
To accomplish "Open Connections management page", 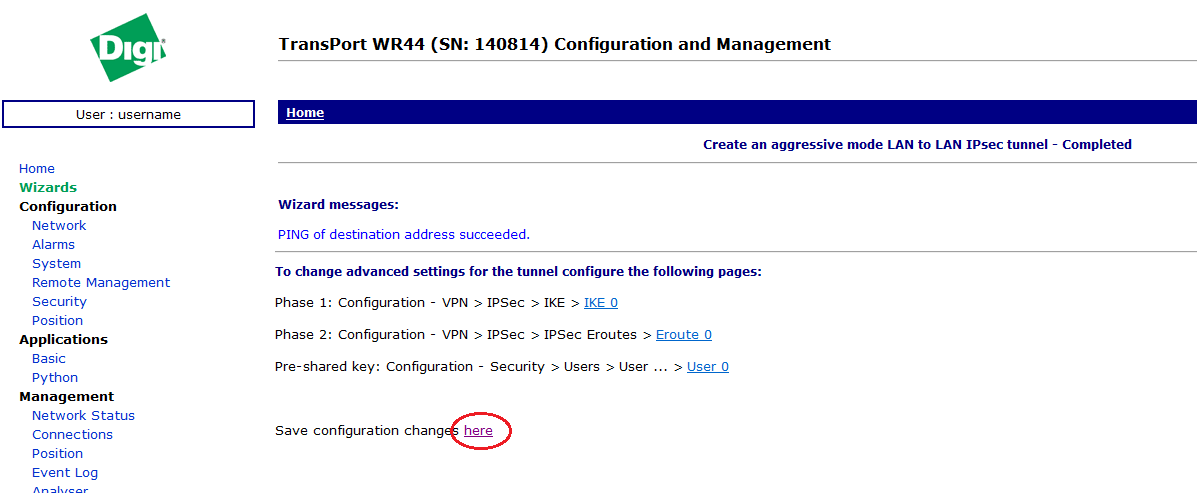I will point(72,435).
